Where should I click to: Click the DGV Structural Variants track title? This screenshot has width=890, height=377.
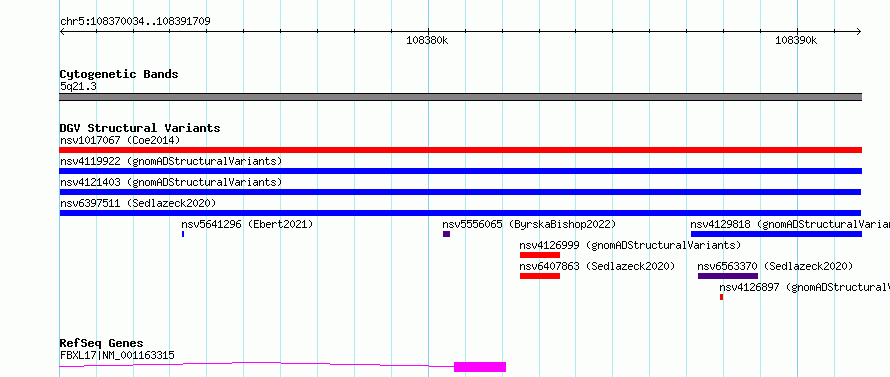pyautogui.click(x=140, y=128)
